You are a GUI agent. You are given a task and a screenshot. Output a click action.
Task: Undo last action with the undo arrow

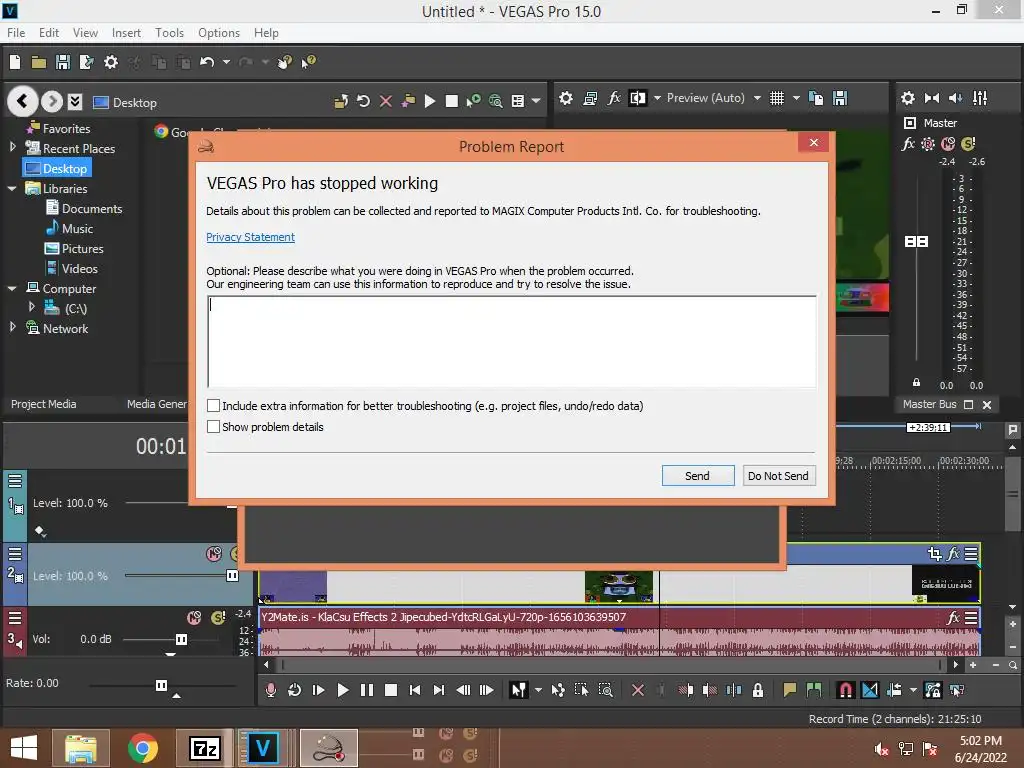click(207, 62)
